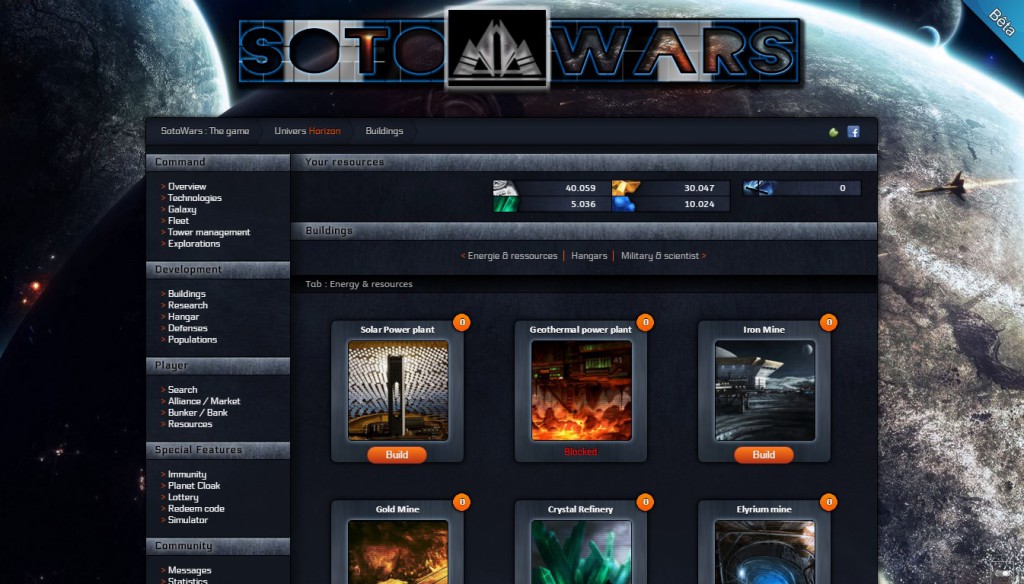Click the green leaf icon beside Facebook
The width and height of the screenshot is (1024, 584).
(x=834, y=132)
